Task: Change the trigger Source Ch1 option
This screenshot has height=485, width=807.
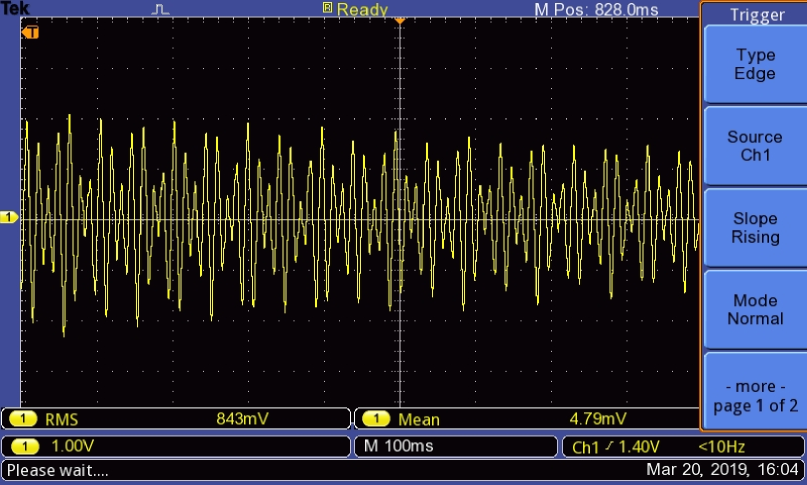Action: coord(754,147)
